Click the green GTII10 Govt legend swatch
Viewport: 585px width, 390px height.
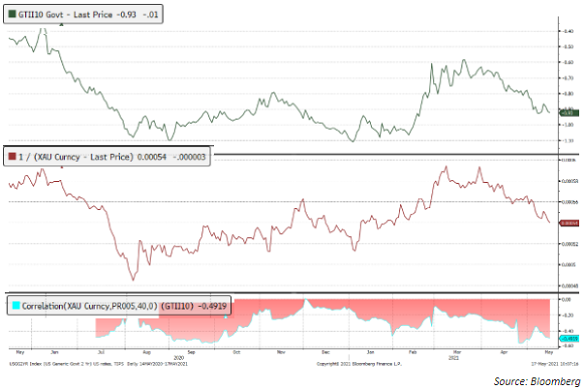point(12,14)
